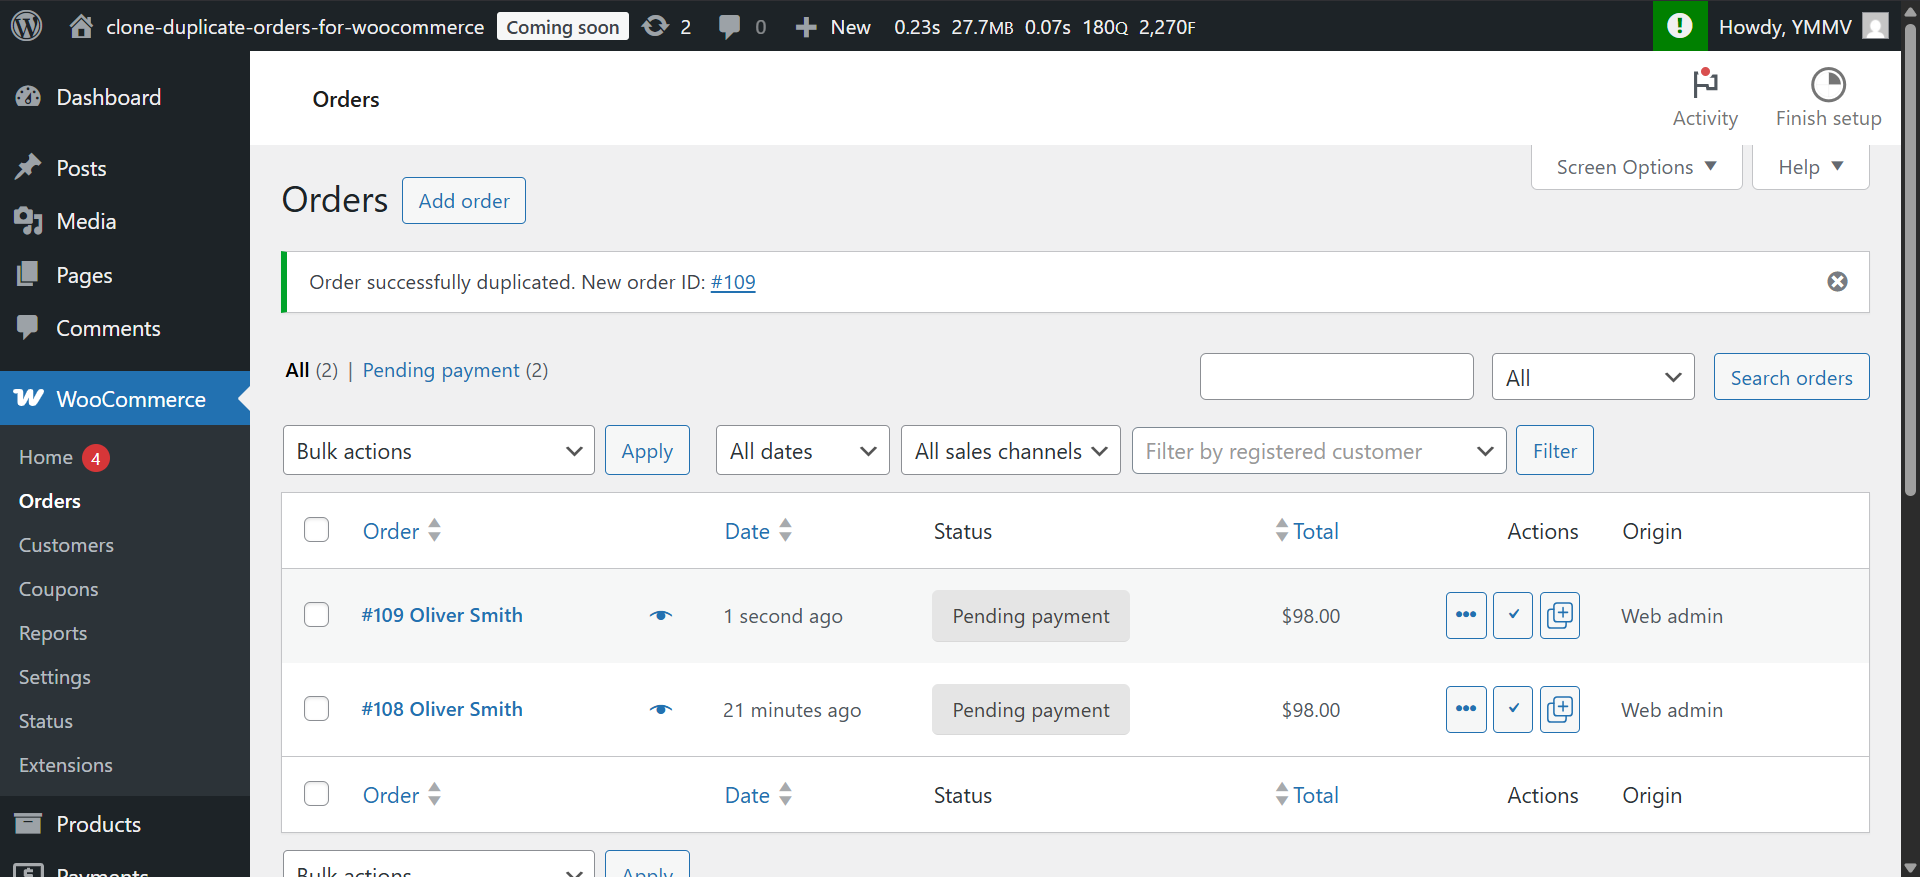Image resolution: width=1920 pixels, height=877 pixels.
Task: Click green exclamation notice icon
Action: click(x=1680, y=26)
